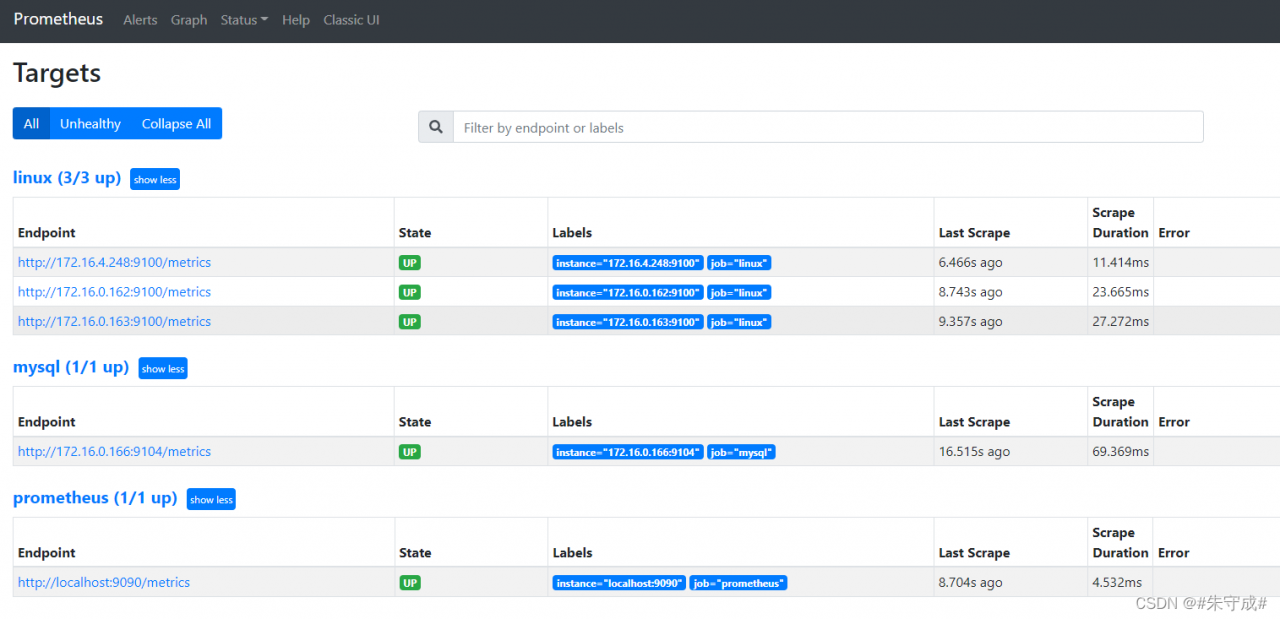Open the Alerts page
The height and width of the screenshot is (619, 1280).
pos(140,20)
